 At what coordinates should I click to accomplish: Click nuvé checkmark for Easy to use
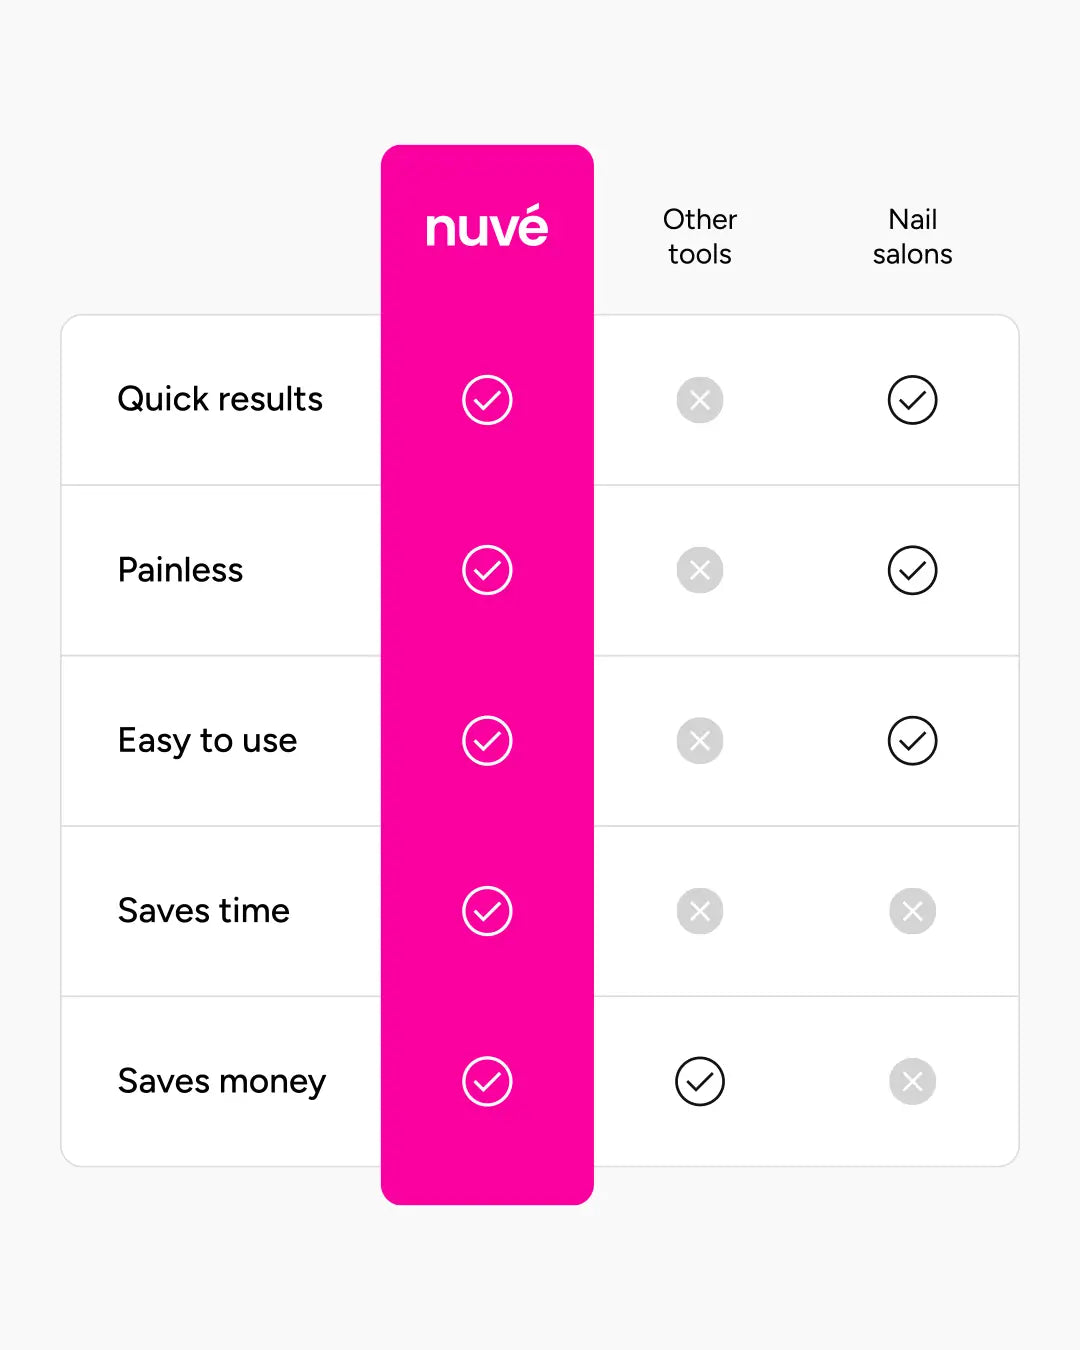tap(487, 741)
